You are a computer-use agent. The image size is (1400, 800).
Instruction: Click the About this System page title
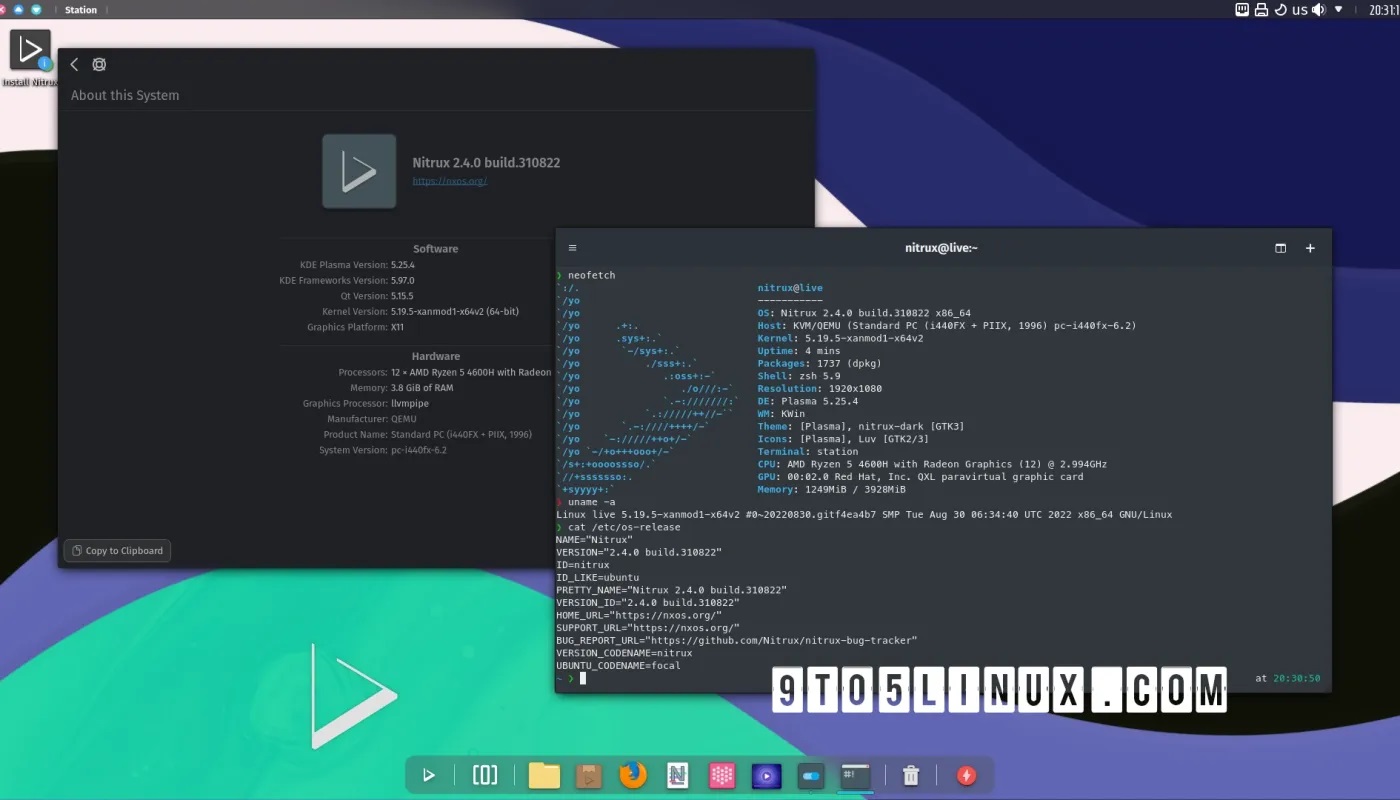(125, 95)
